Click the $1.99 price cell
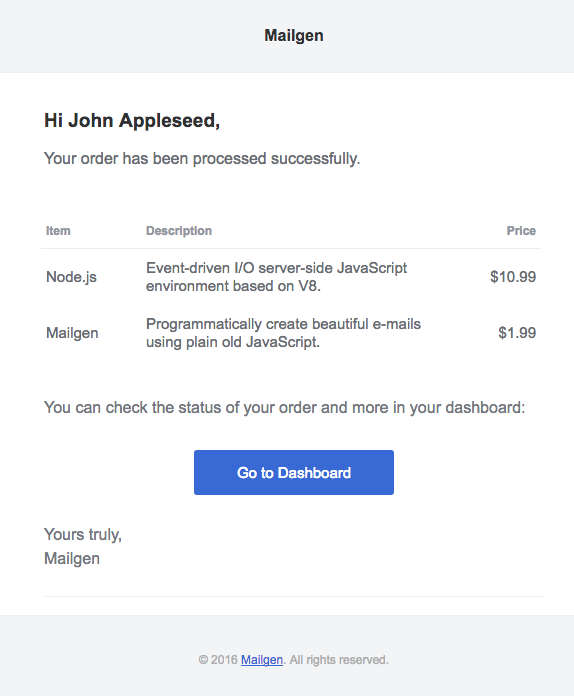This screenshot has width=574, height=697. [517, 332]
